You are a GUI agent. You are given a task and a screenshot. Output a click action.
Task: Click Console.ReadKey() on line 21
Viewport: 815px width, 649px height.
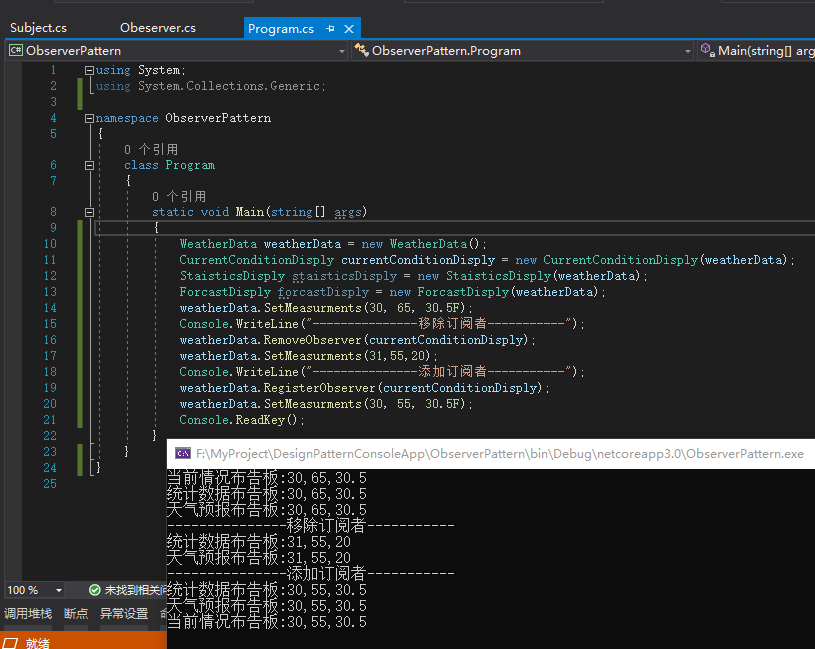point(238,420)
